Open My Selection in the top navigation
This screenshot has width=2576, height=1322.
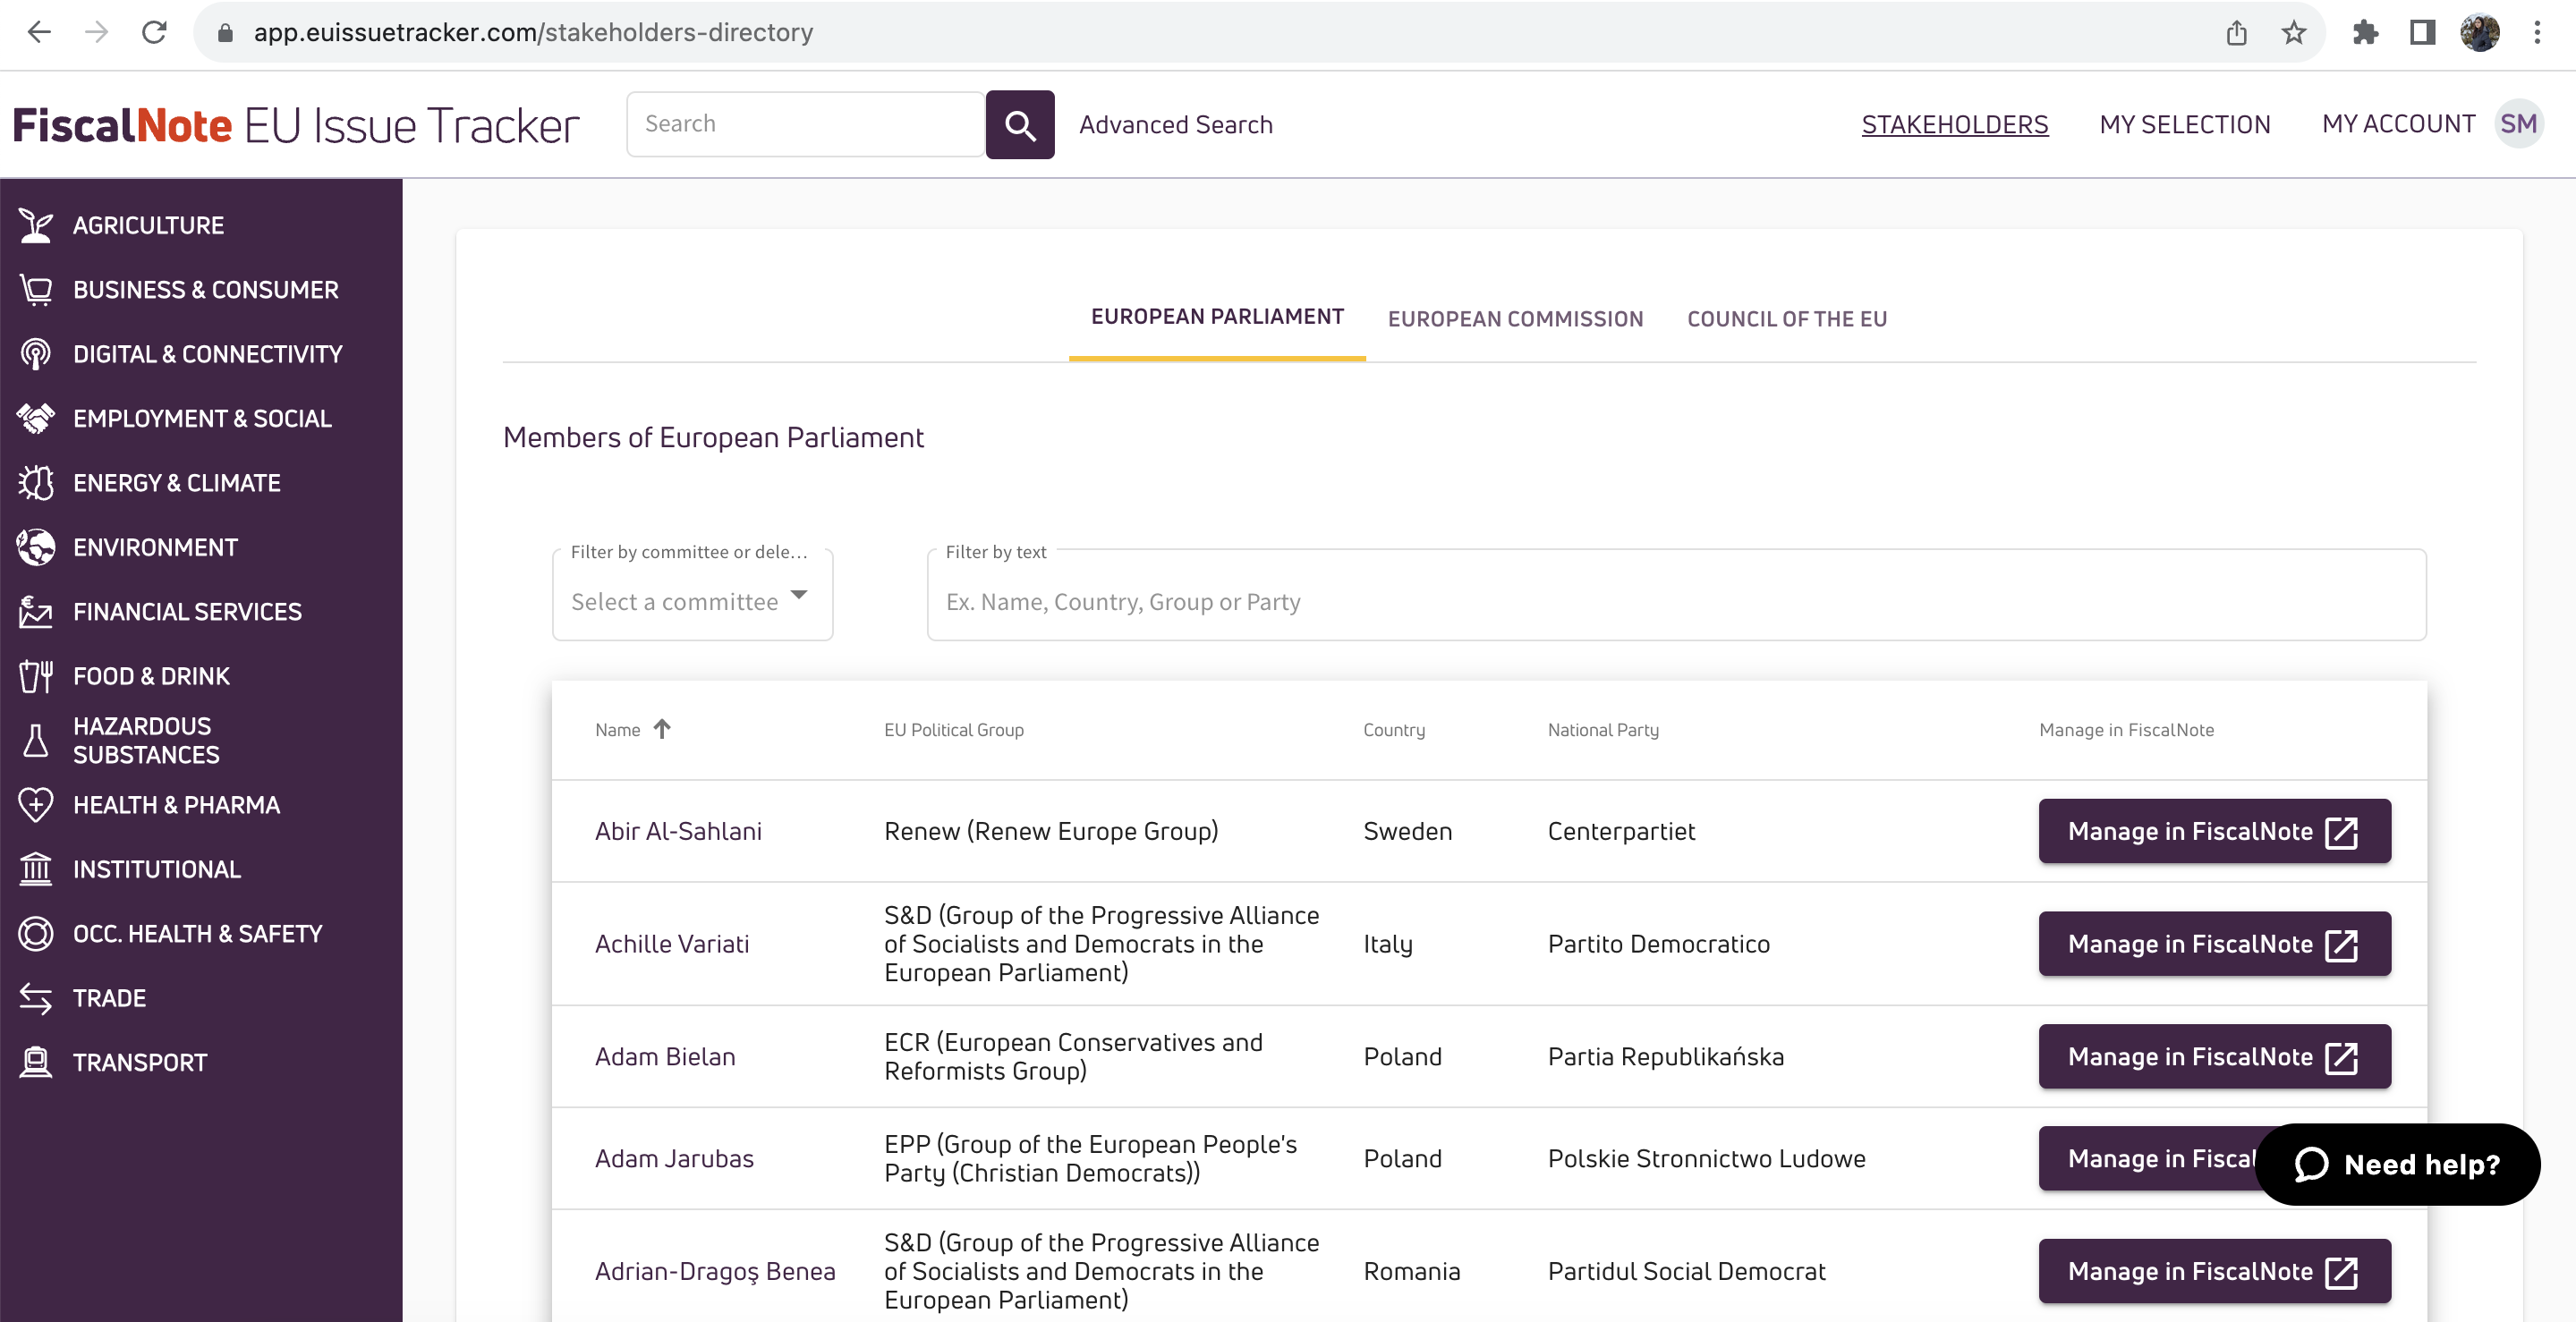click(x=2185, y=125)
